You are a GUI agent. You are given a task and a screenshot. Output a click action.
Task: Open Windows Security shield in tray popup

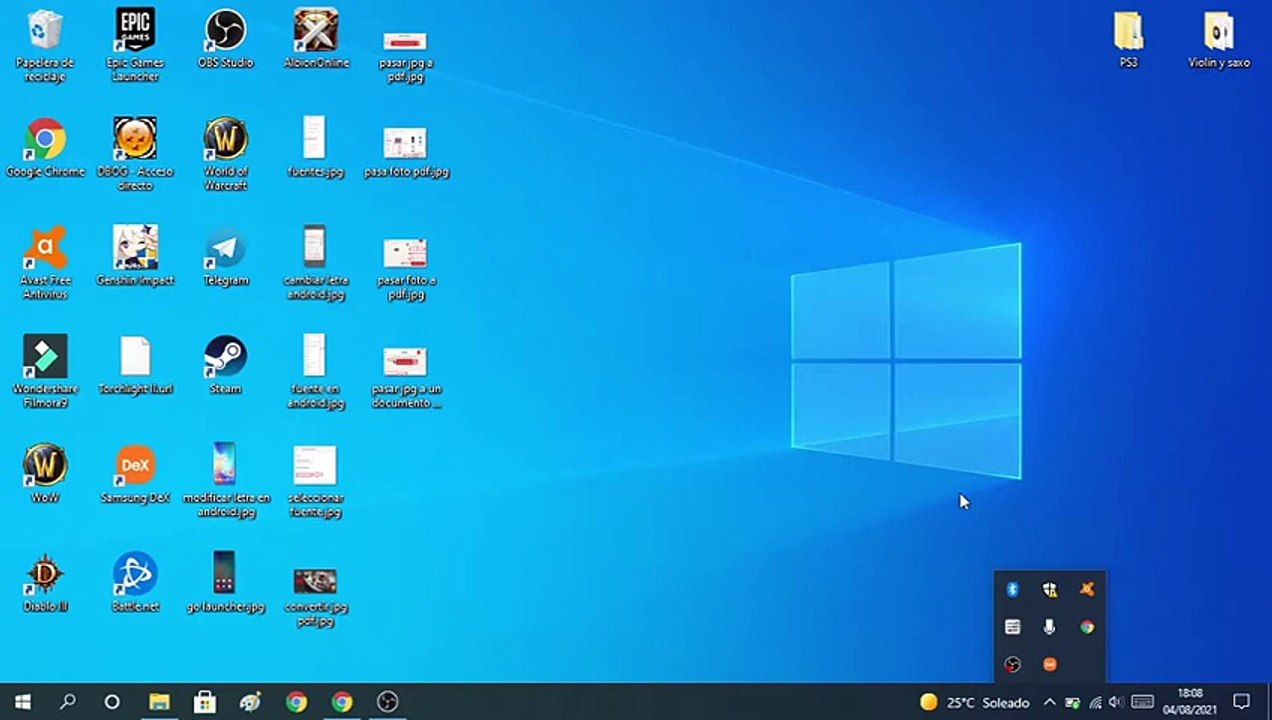(x=1049, y=590)
